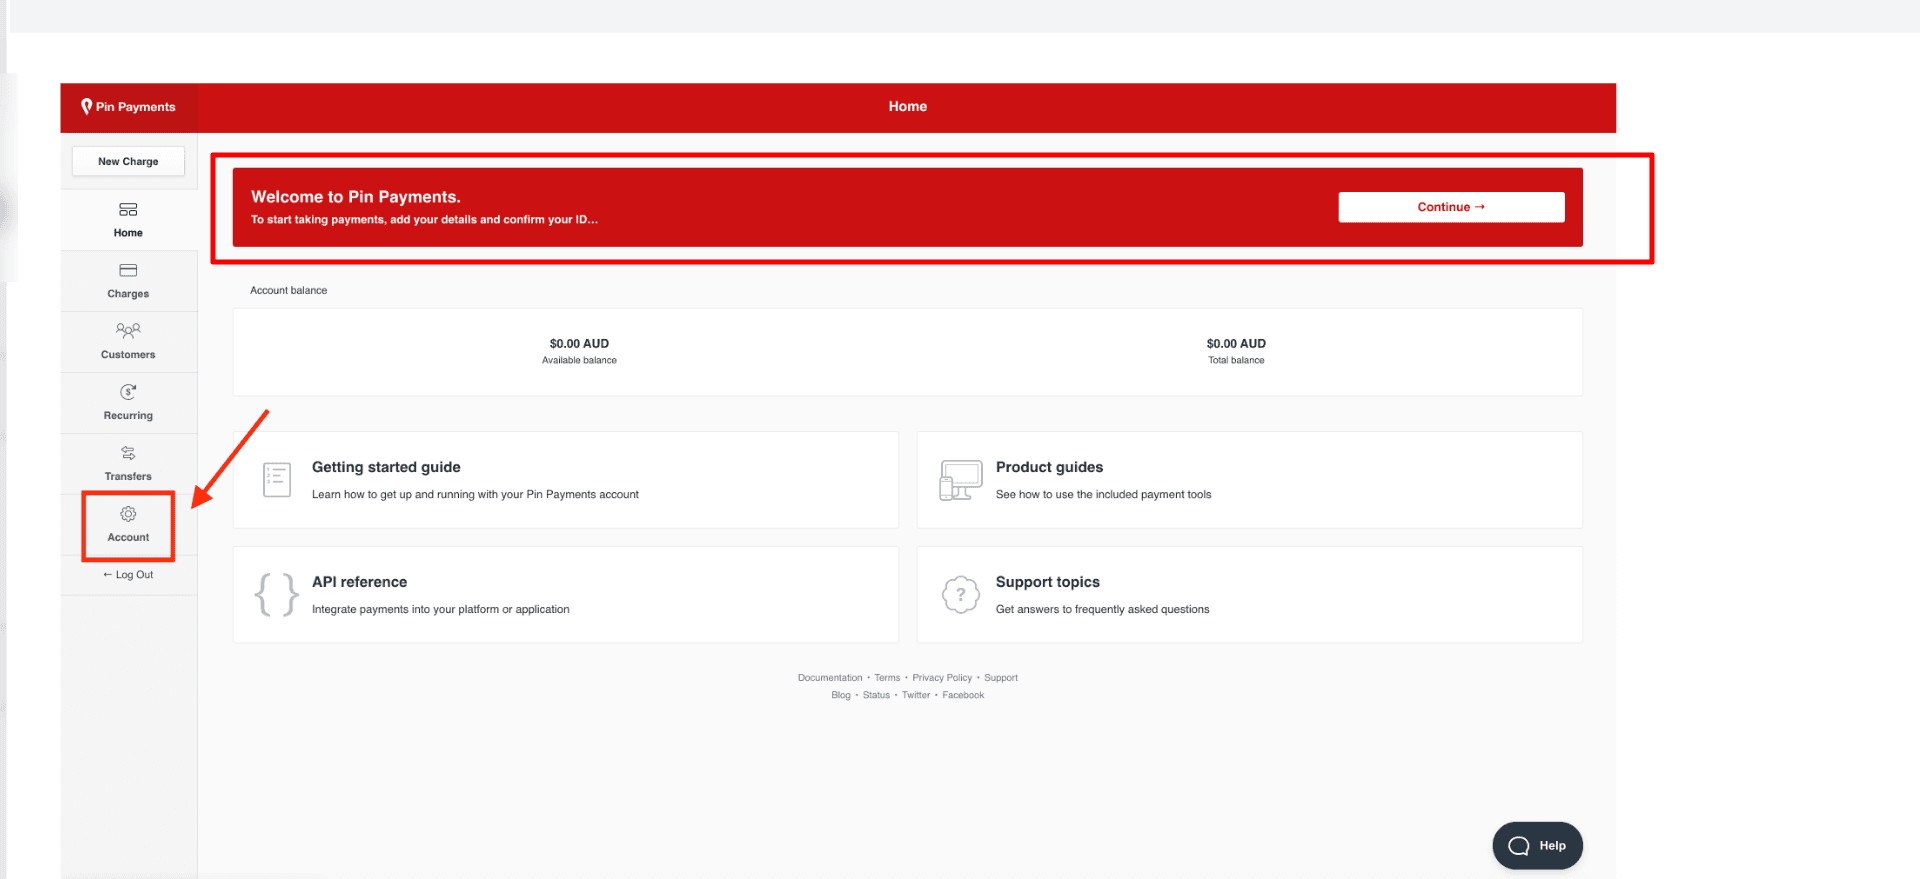1920x879 pixels.
Task: Log Out from the sidebar
Action: pos(128,575)
